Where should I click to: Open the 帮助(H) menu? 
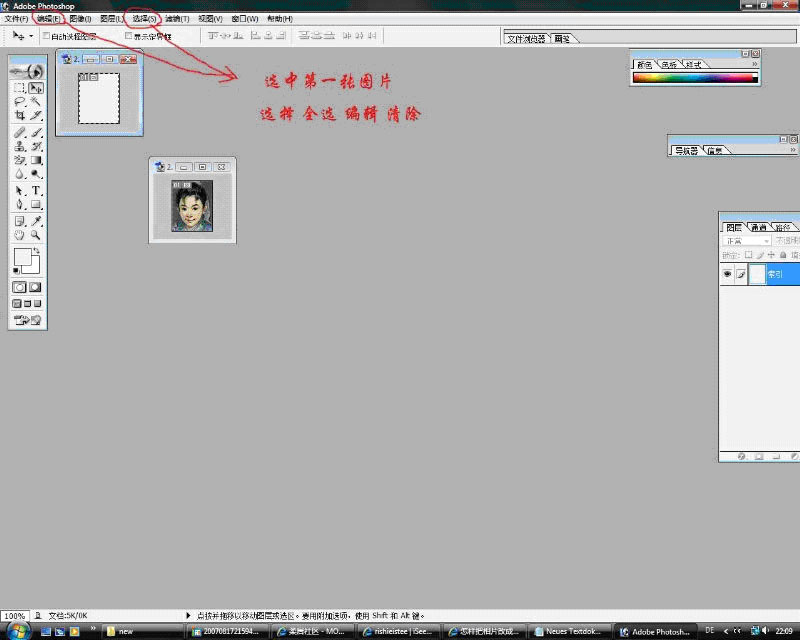tap(280, 19)
